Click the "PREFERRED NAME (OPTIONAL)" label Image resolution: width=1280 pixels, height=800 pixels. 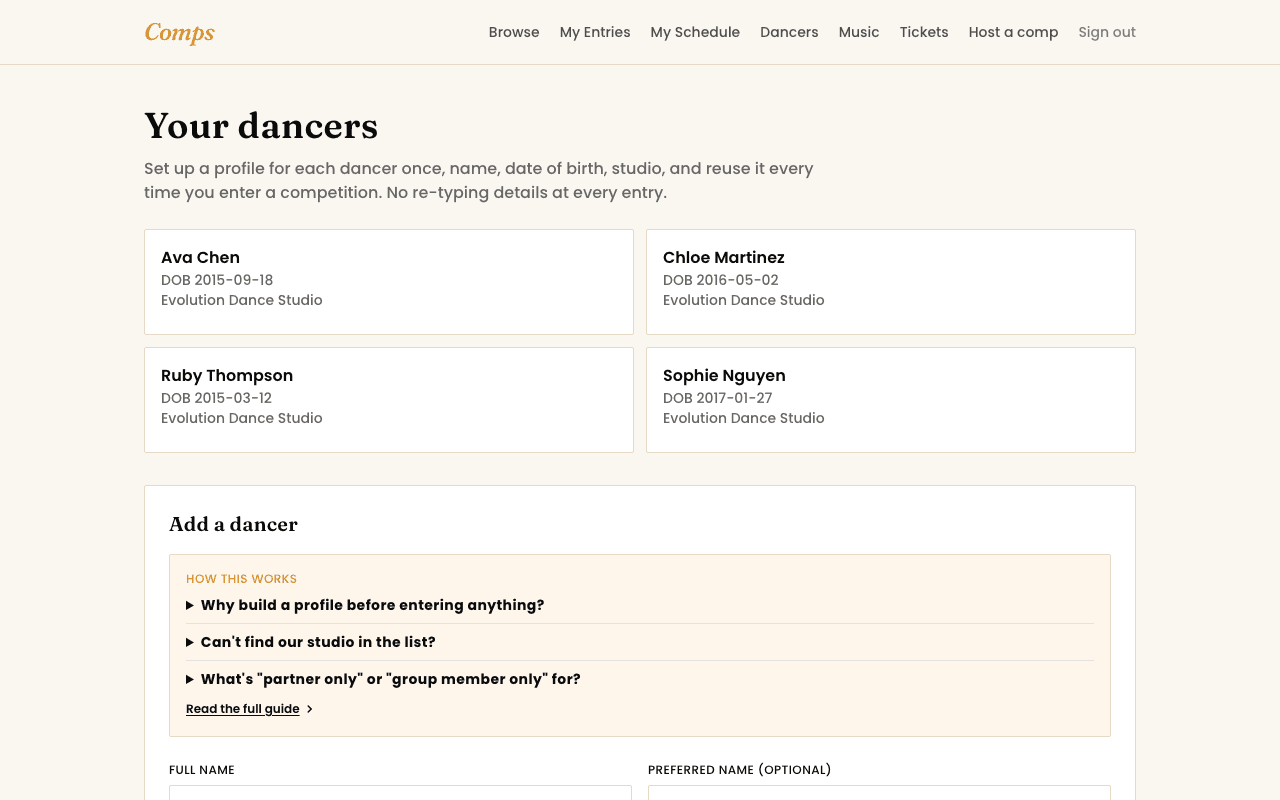click(x=740, y=770)
